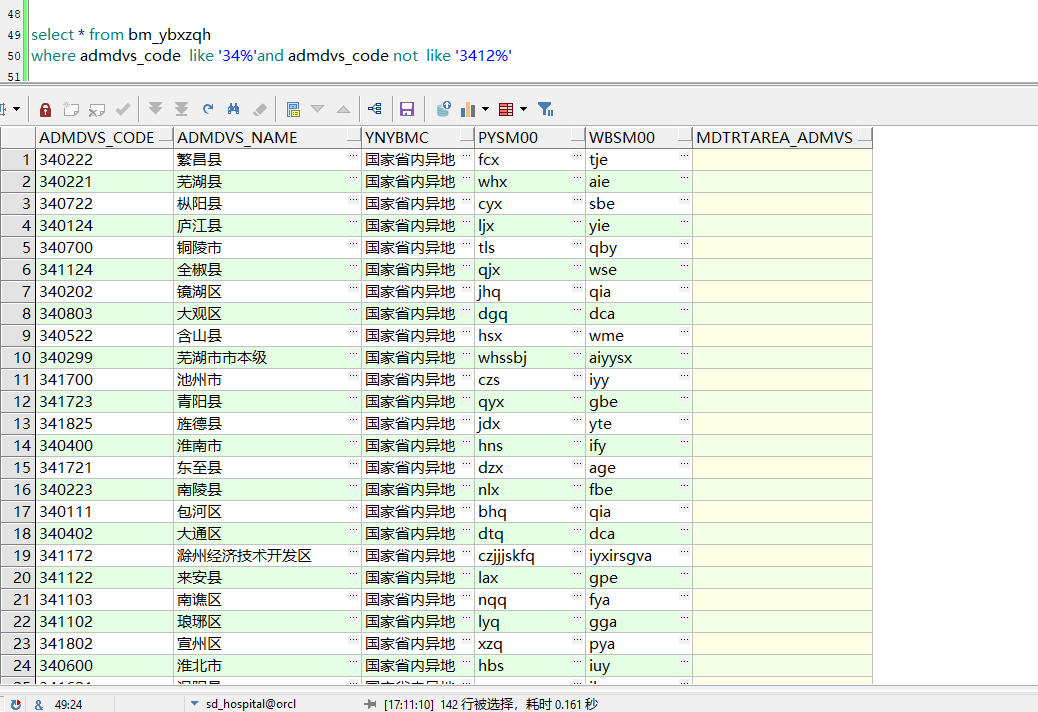Expand the red grid export dropdown arrow
Viewport: 1038px width, 712px height.
coord(523,109)
